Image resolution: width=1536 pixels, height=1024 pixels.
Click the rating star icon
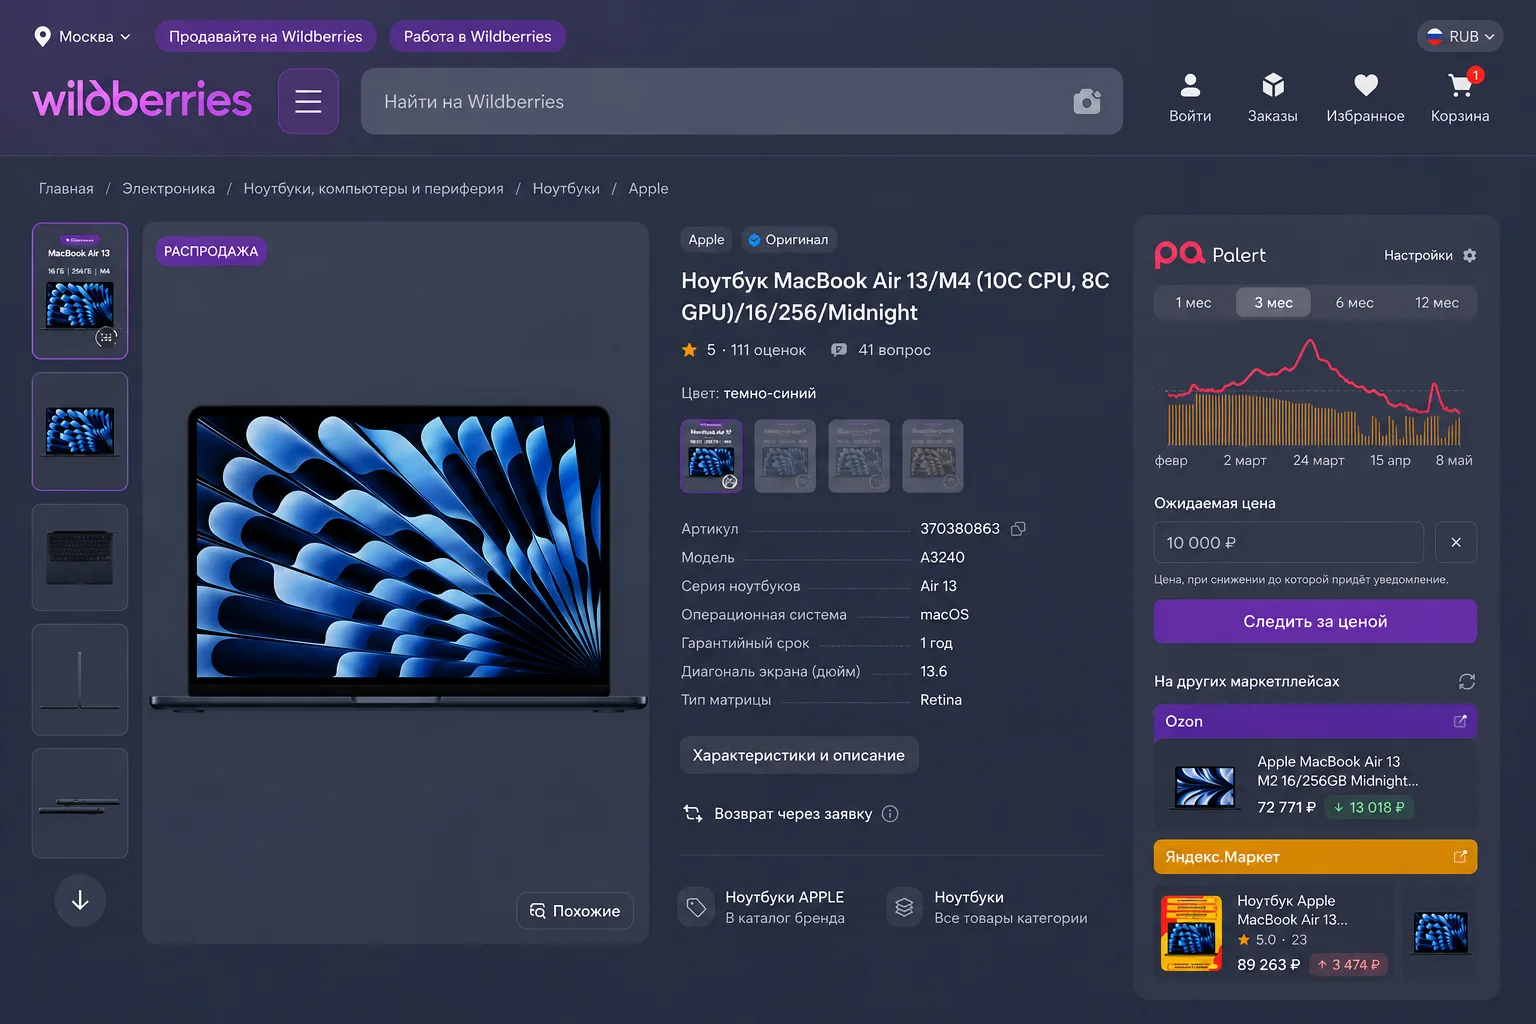coord(689,350)
